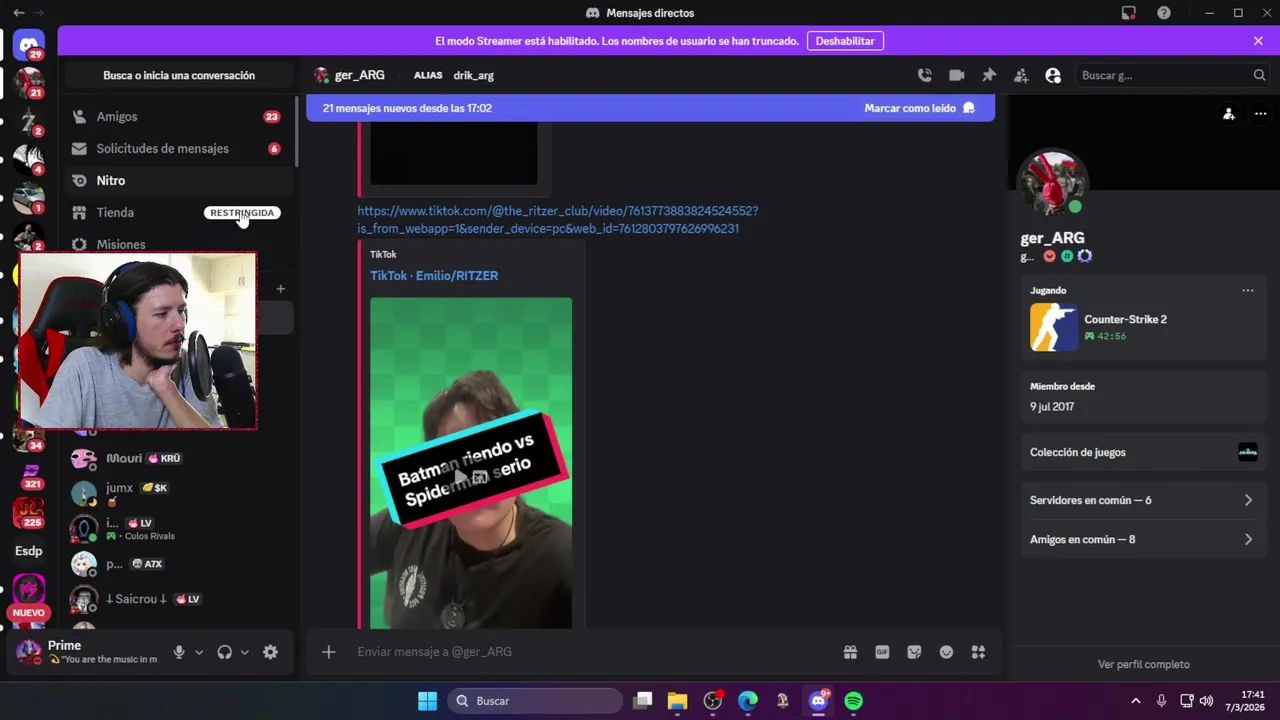Expand microphone input options
This screenshot has height=720, width=1280.
pos(198,652)
